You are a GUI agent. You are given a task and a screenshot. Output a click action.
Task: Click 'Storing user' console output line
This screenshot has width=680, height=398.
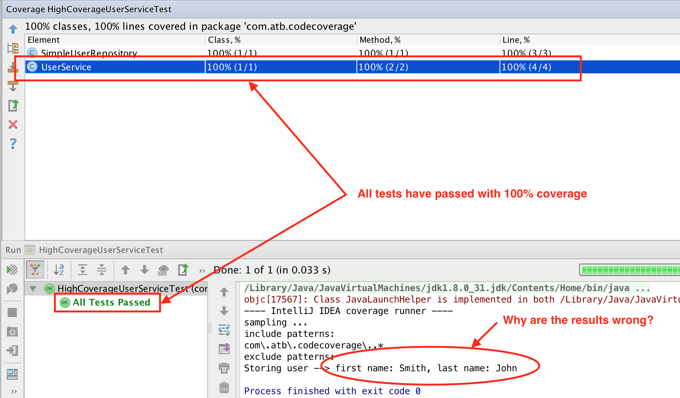pyautogui.click(x=380, y=368)
